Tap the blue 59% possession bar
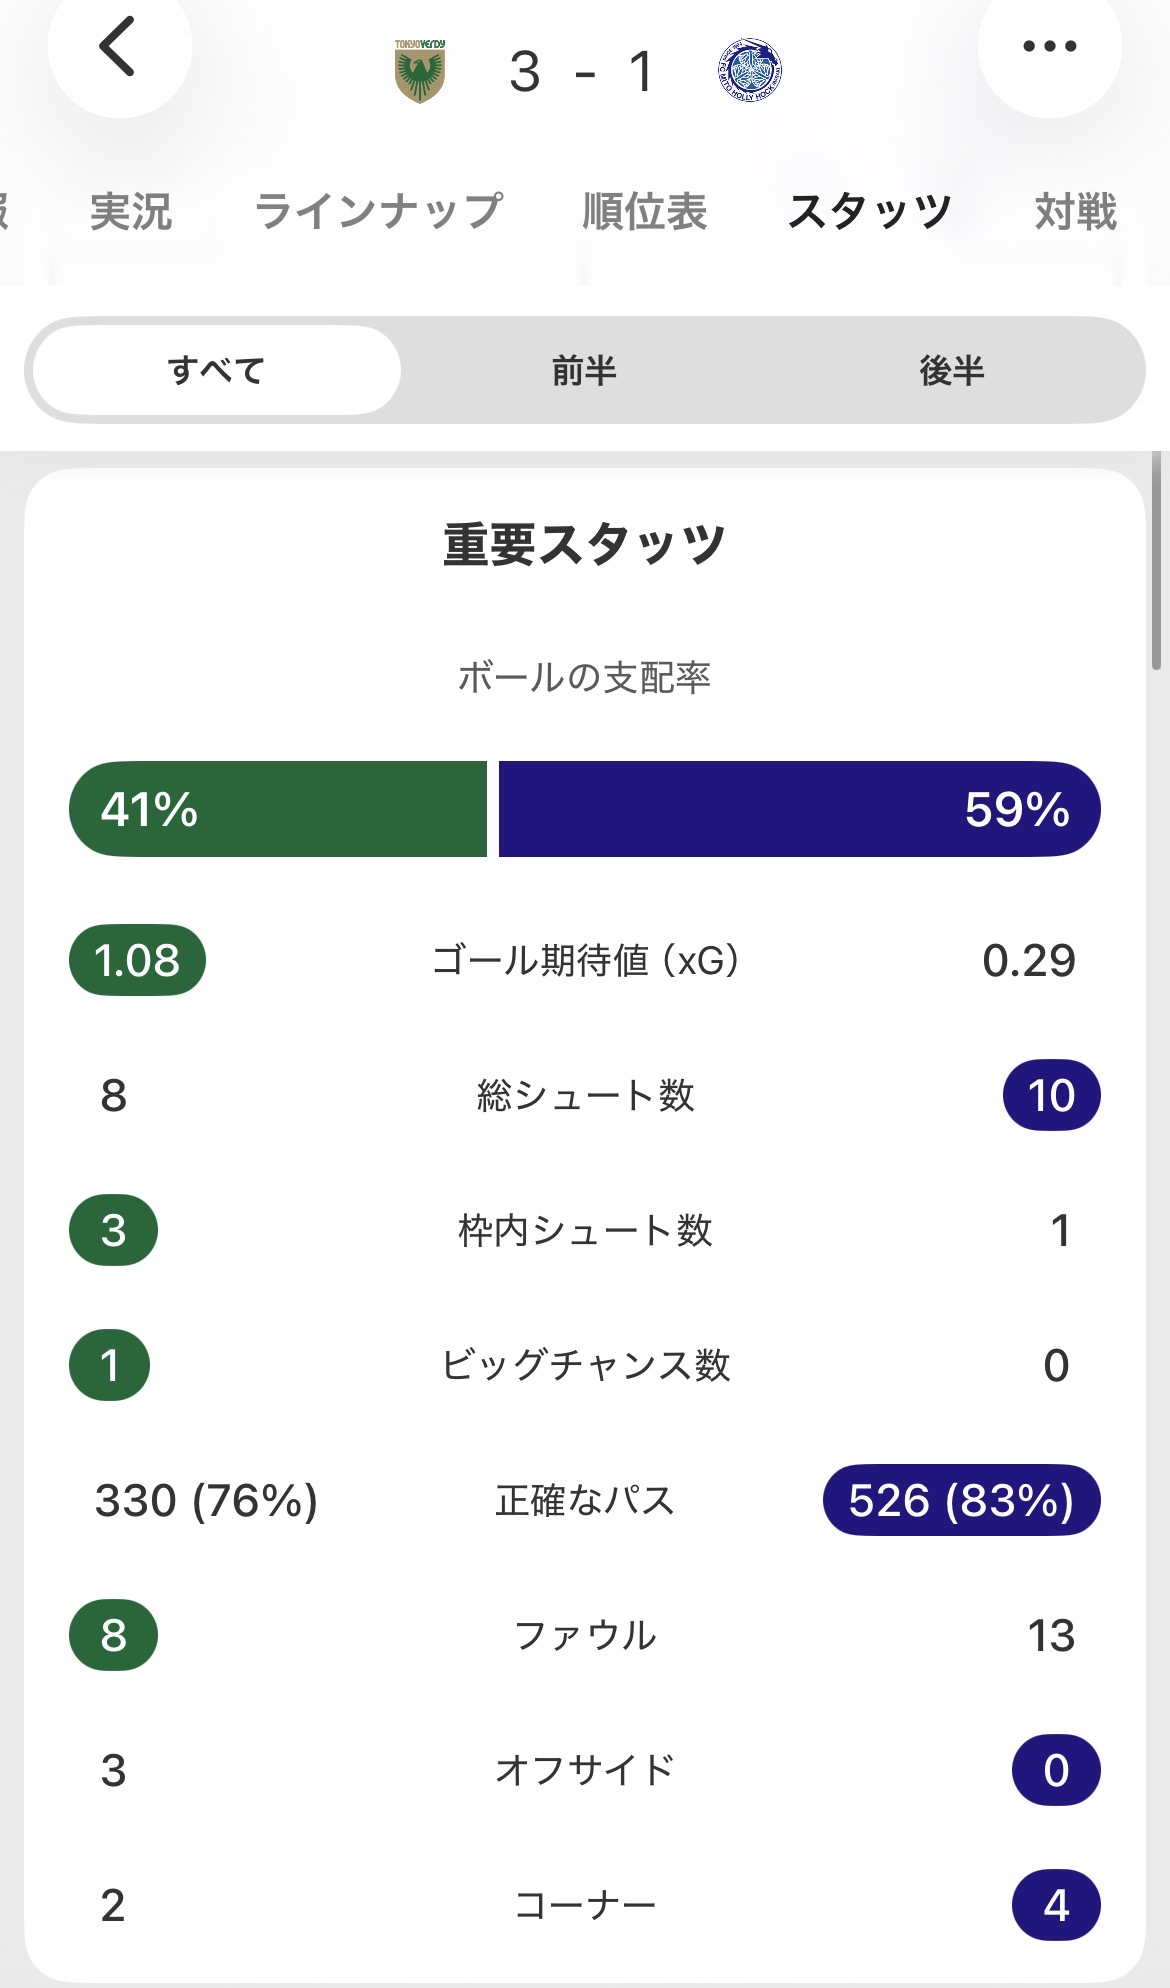Image resolution: width=1170 pixels, height=1988 pixels. coord(799,809)
